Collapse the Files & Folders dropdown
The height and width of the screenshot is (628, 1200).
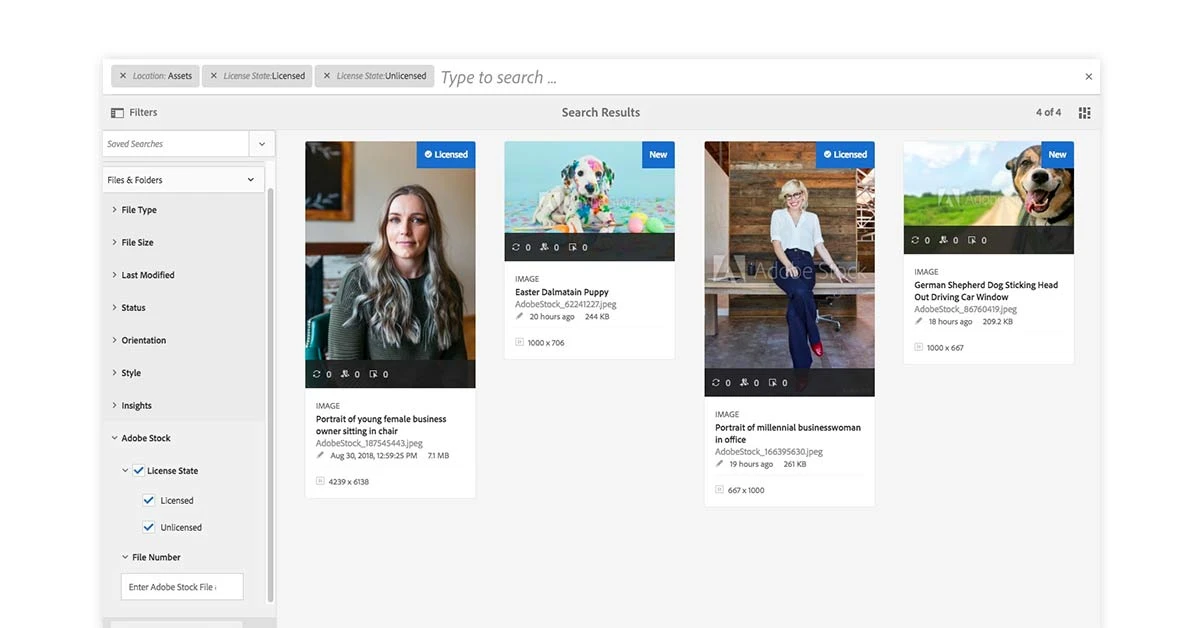pyautogui.click(x=249, y=178)
